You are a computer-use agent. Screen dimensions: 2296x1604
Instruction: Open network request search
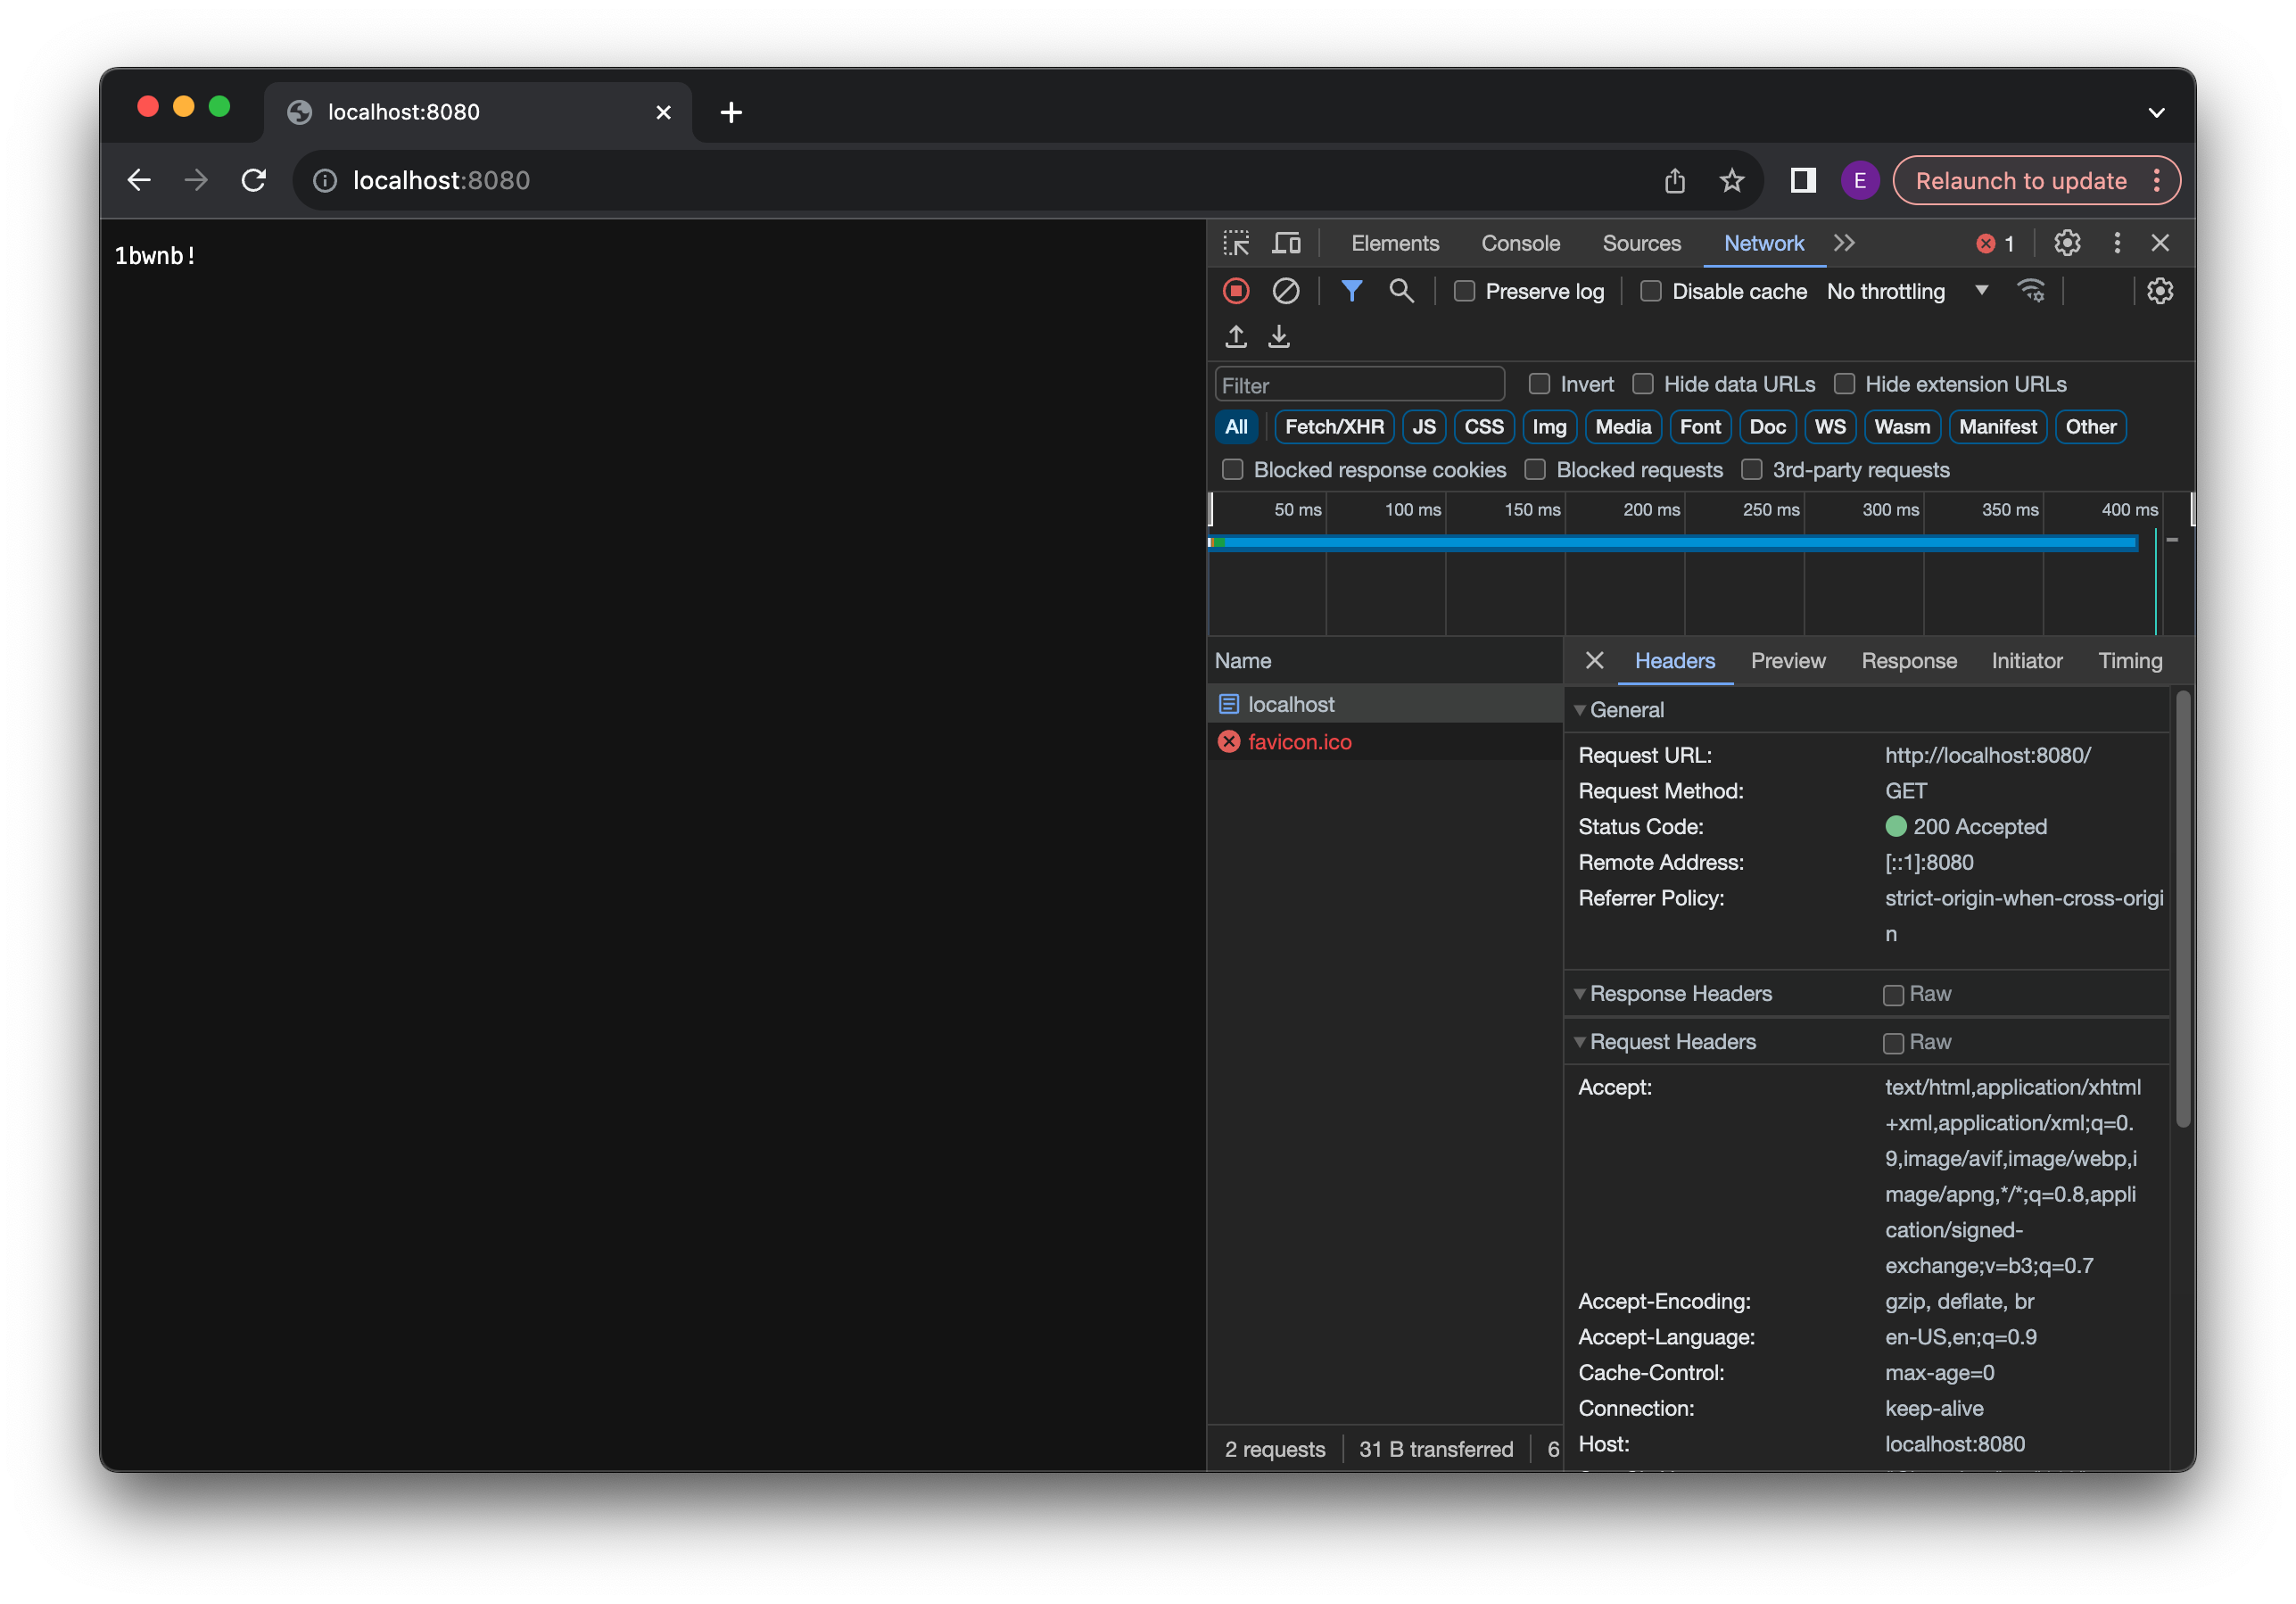tap(1402, 291)
